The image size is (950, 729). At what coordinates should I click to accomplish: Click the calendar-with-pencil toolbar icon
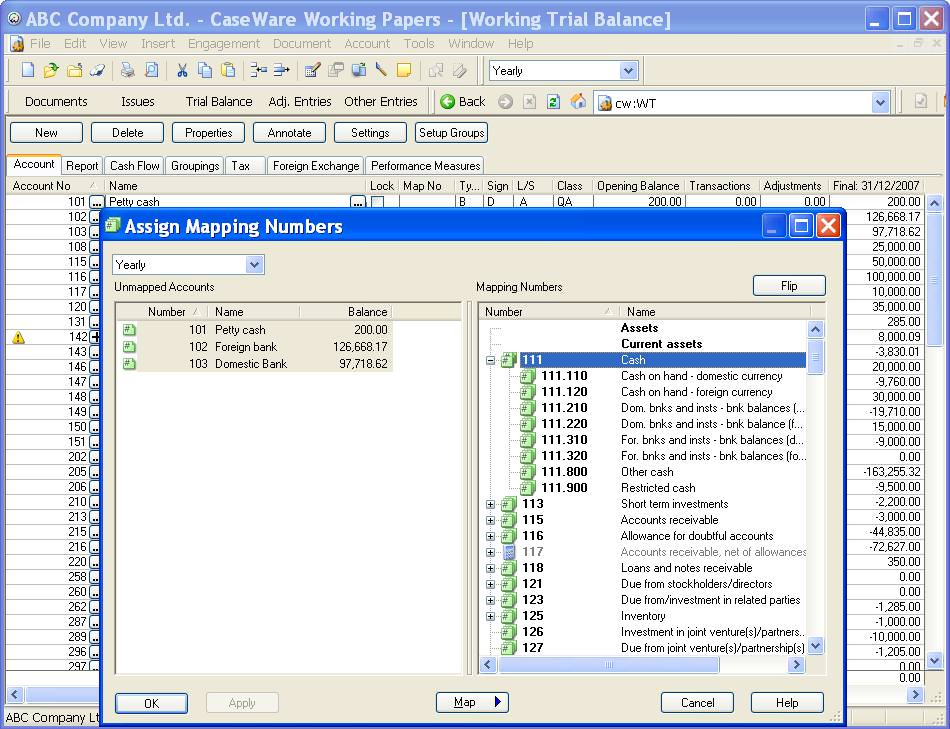coord(312,70)
